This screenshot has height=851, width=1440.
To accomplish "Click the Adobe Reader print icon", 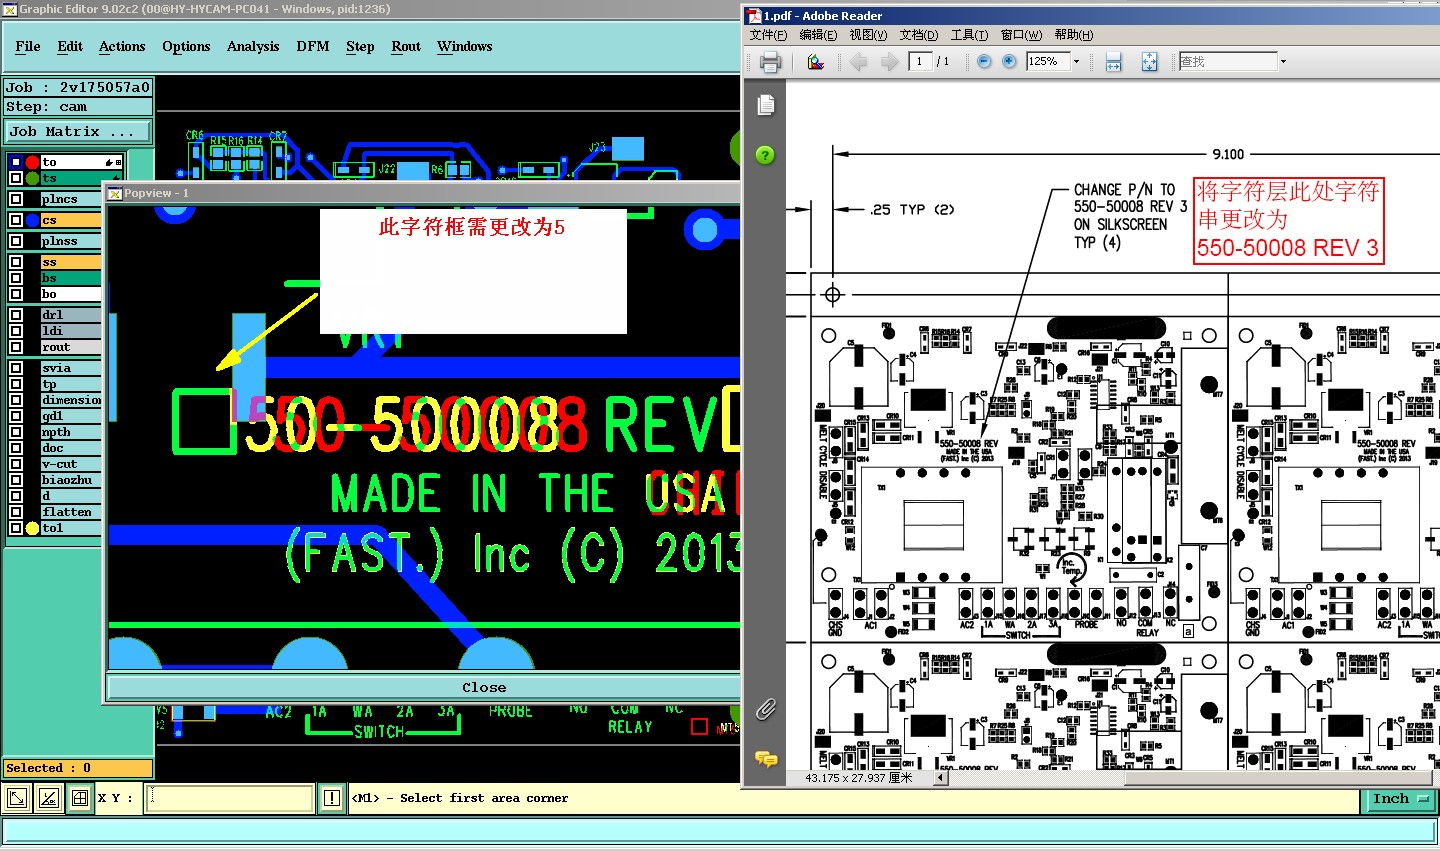I will point(770,62).
